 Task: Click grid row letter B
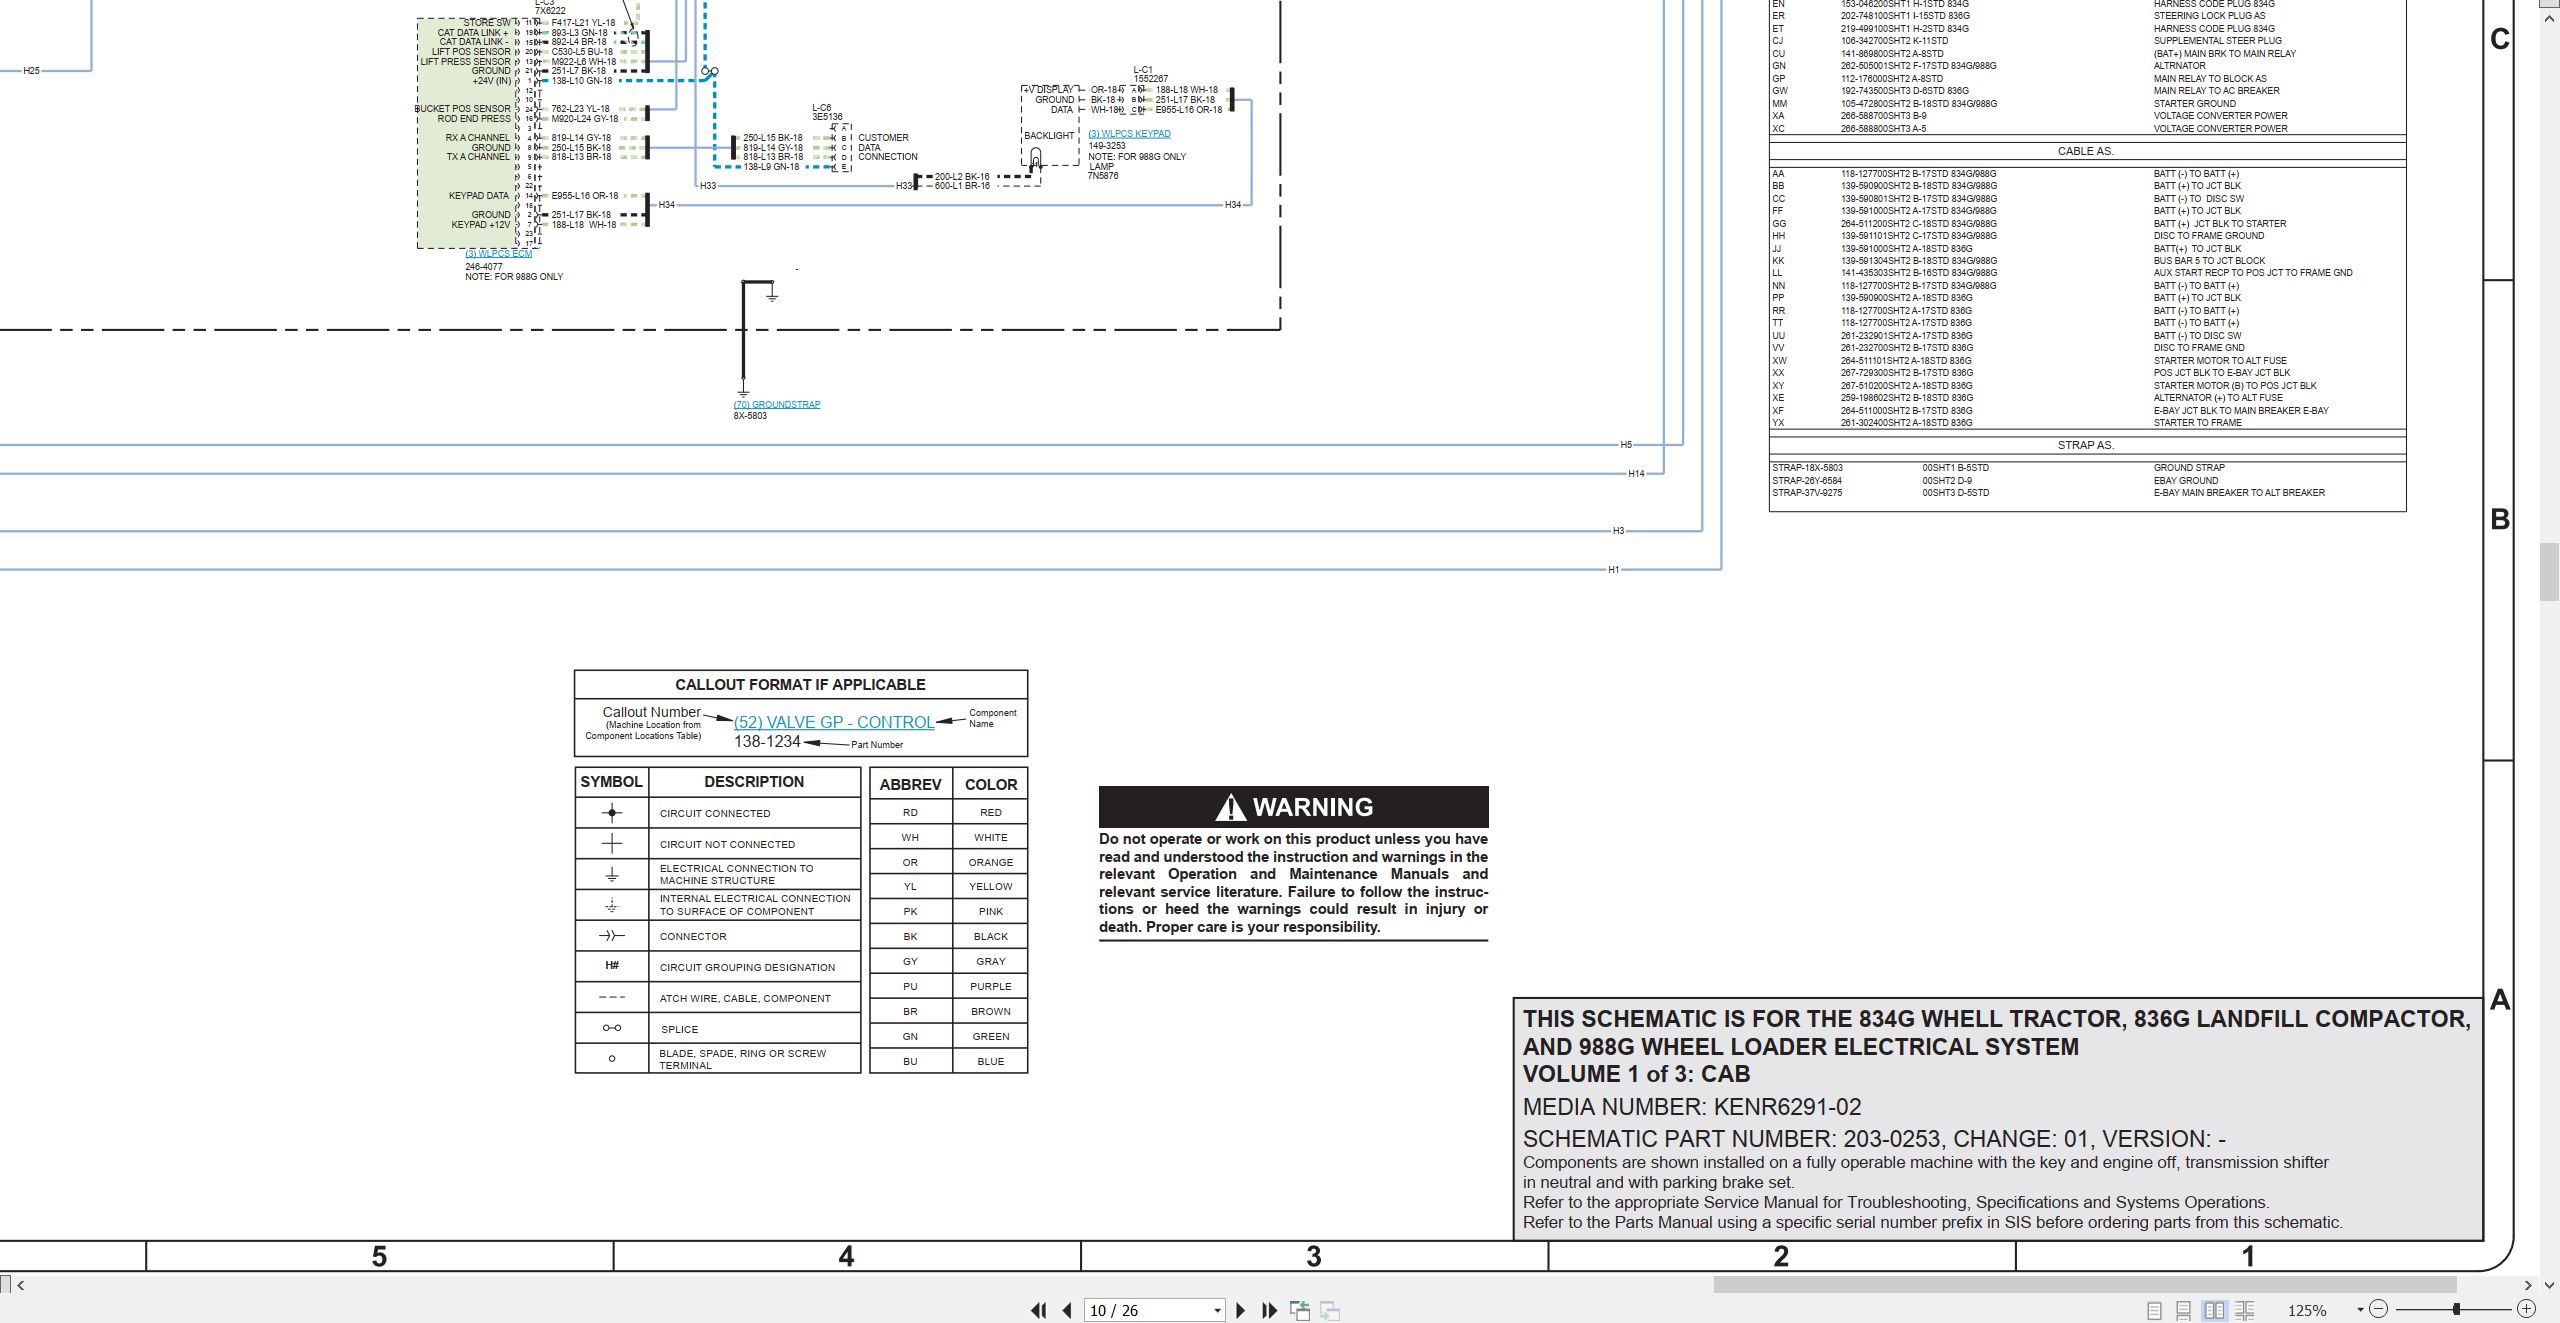point(2500,520)
